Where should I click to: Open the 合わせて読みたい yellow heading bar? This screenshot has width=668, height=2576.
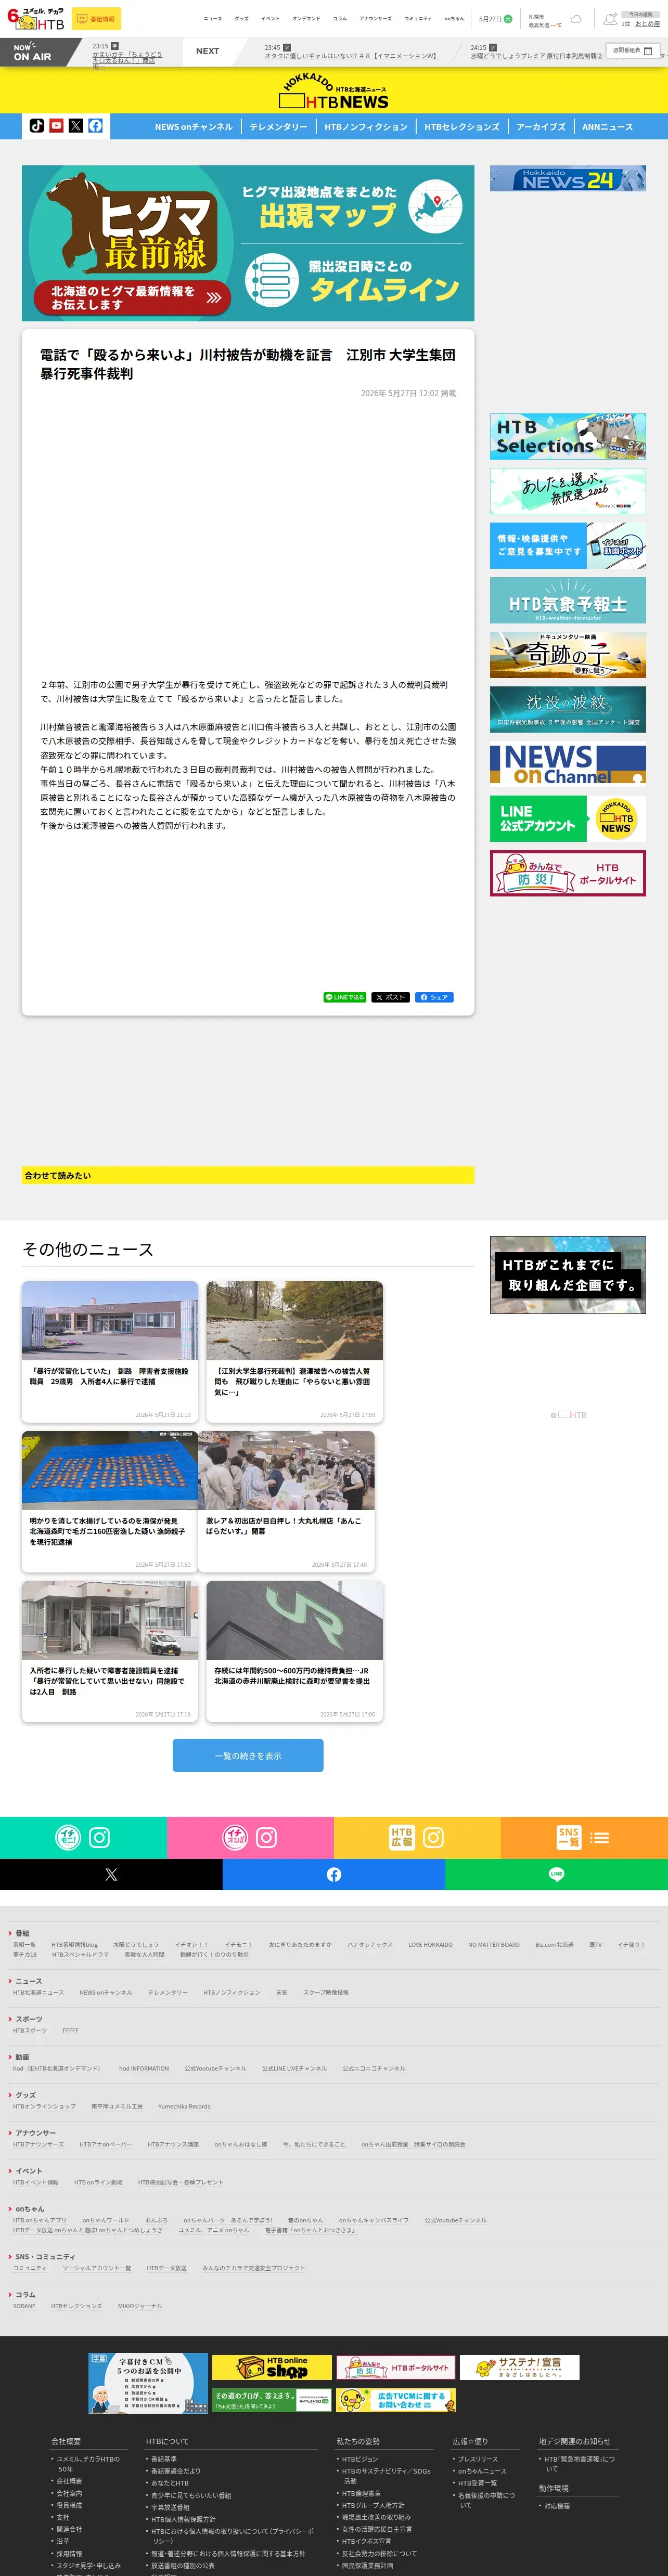tap(248, 1175)
